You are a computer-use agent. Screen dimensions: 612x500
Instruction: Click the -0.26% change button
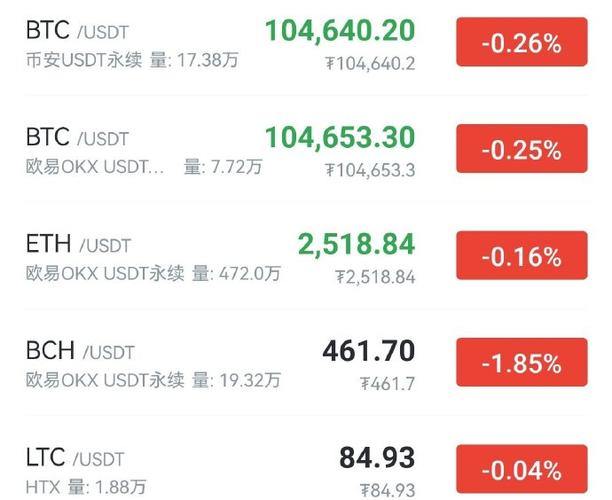(521, 44)
